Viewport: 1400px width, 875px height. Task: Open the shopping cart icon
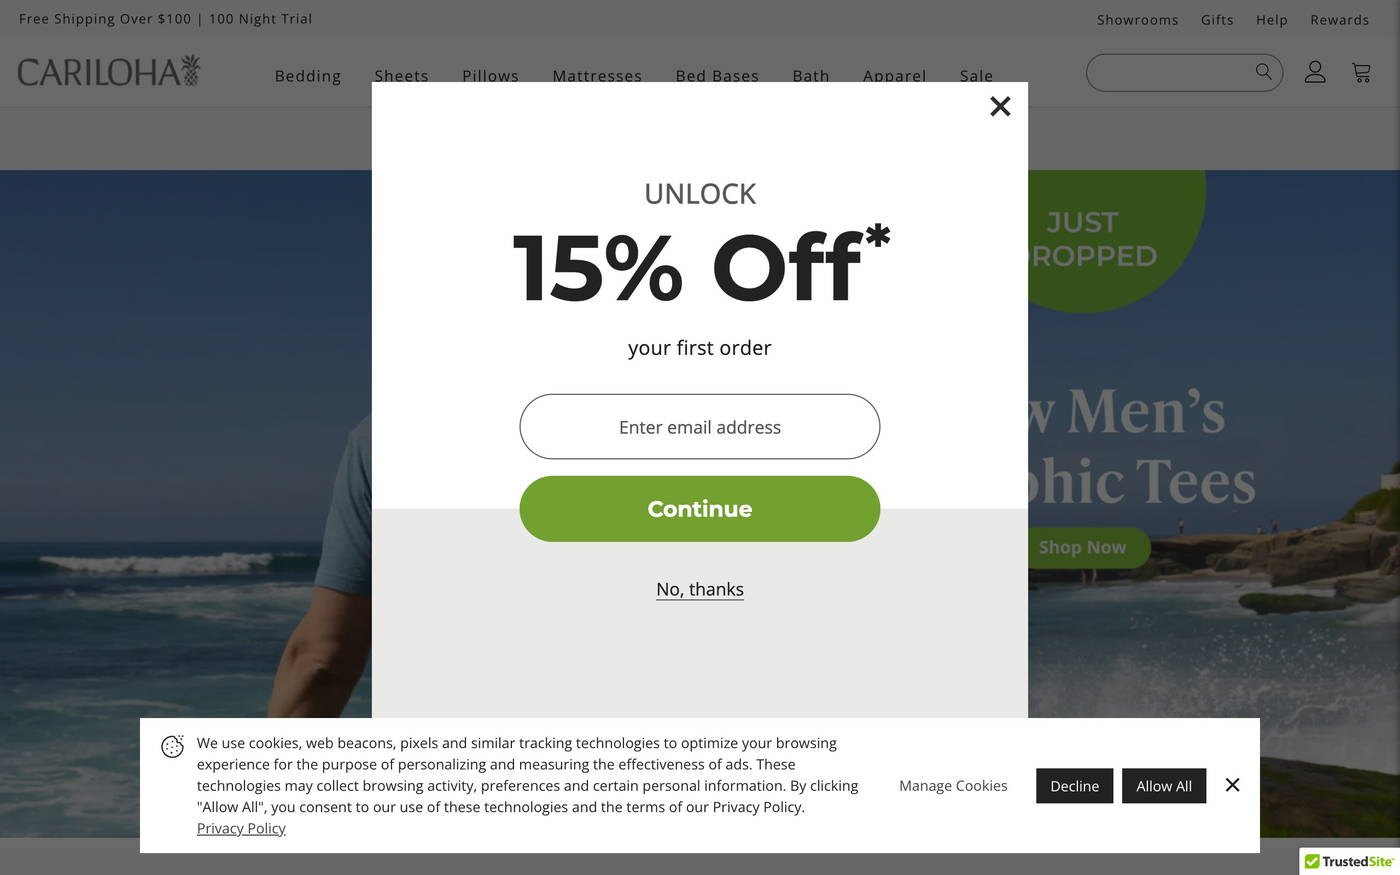point(1361,72)
